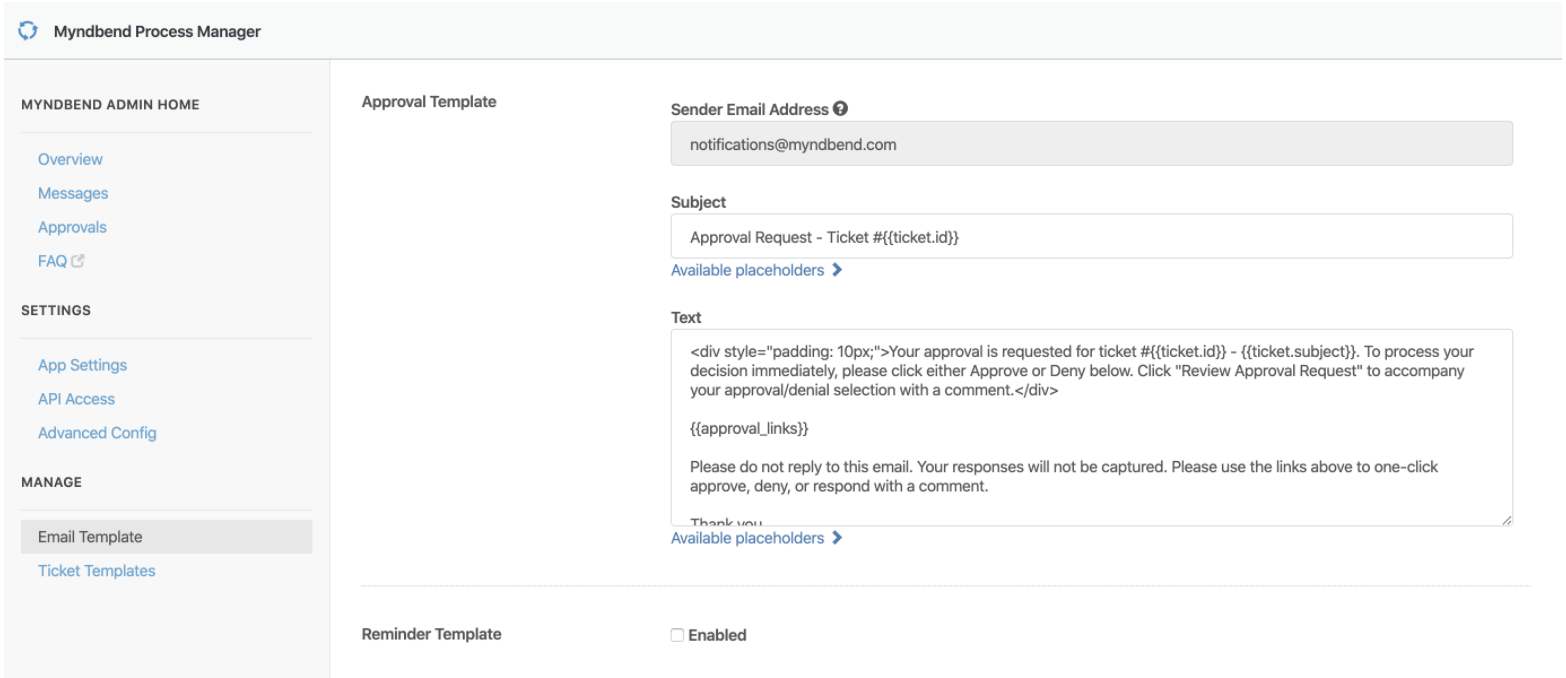The image size is (1566, 678).
Task: Click the Sender Email Address field
Action: pos(1000,143)
